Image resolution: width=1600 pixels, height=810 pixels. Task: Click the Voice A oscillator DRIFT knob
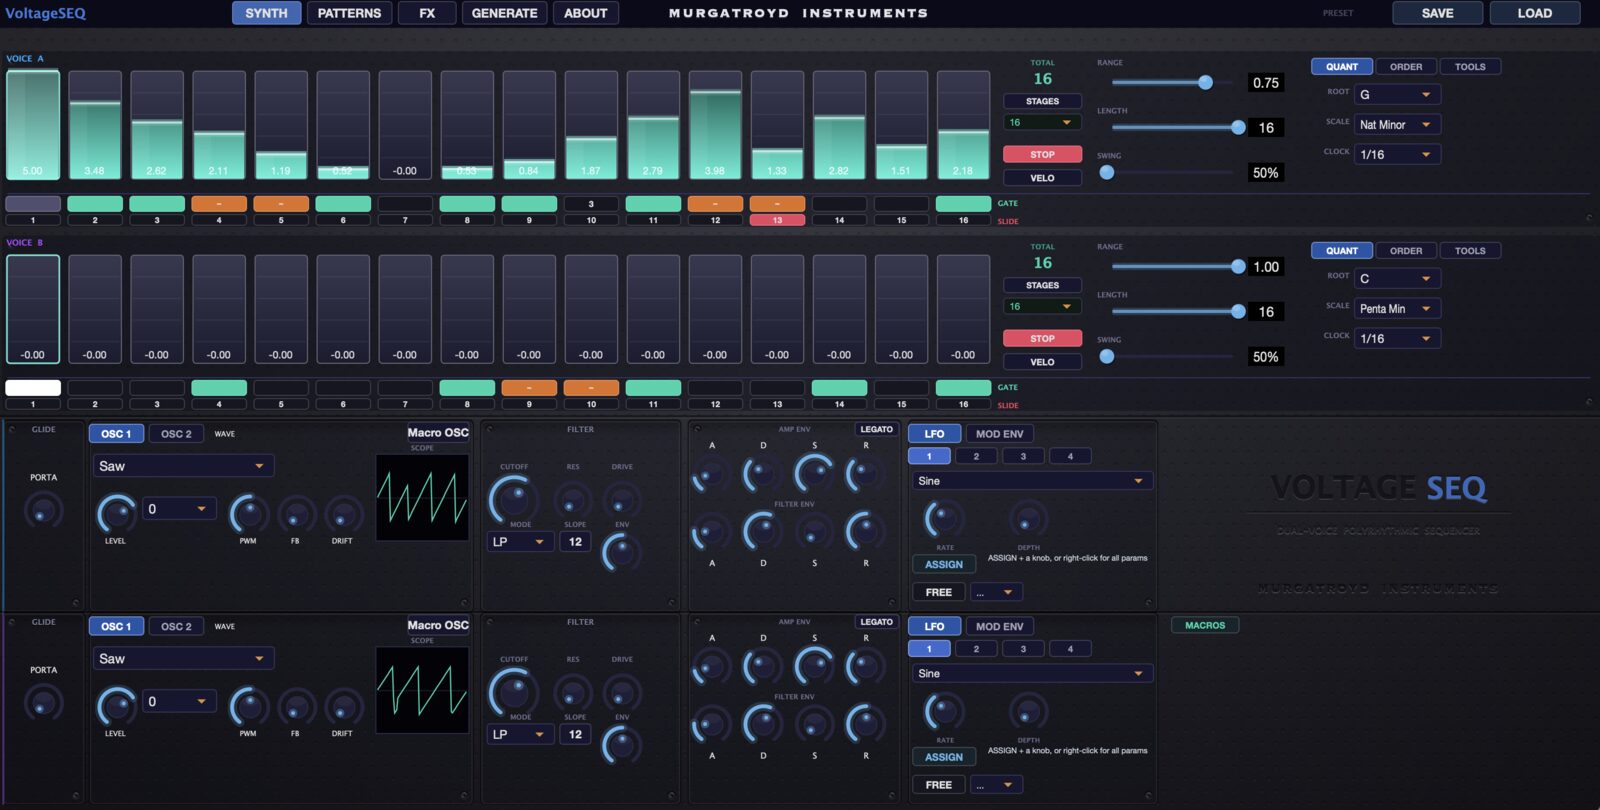[x=343, y=515]
